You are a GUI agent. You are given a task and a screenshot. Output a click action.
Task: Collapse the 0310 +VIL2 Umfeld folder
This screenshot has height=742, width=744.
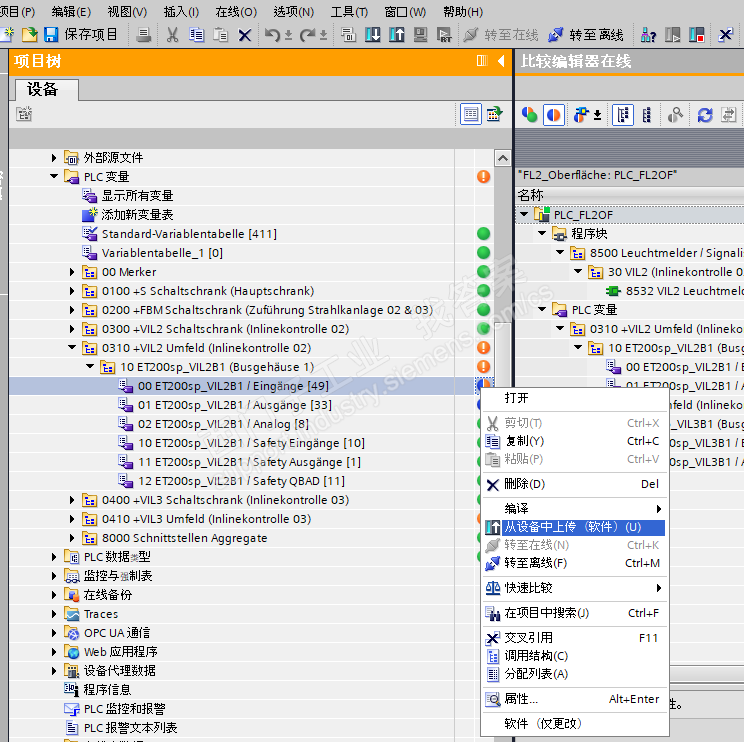[x=72, y=348]
